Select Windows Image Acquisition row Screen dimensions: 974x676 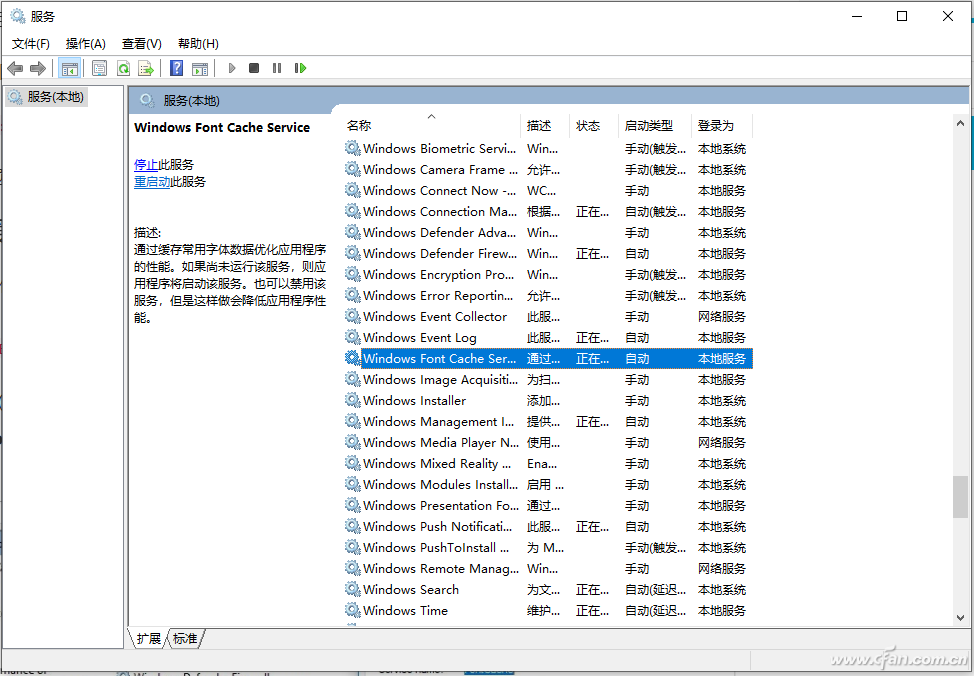click(x=548, y=379)
